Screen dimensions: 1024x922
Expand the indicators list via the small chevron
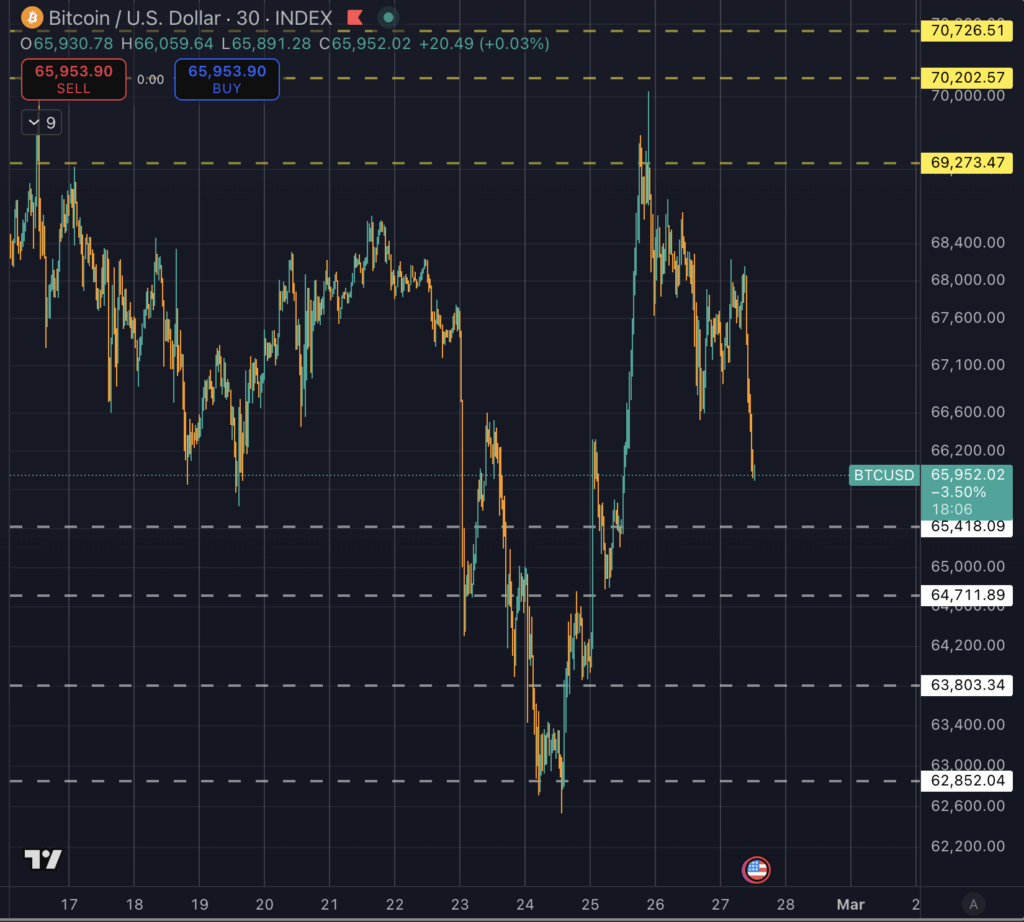tap(33, 122)
